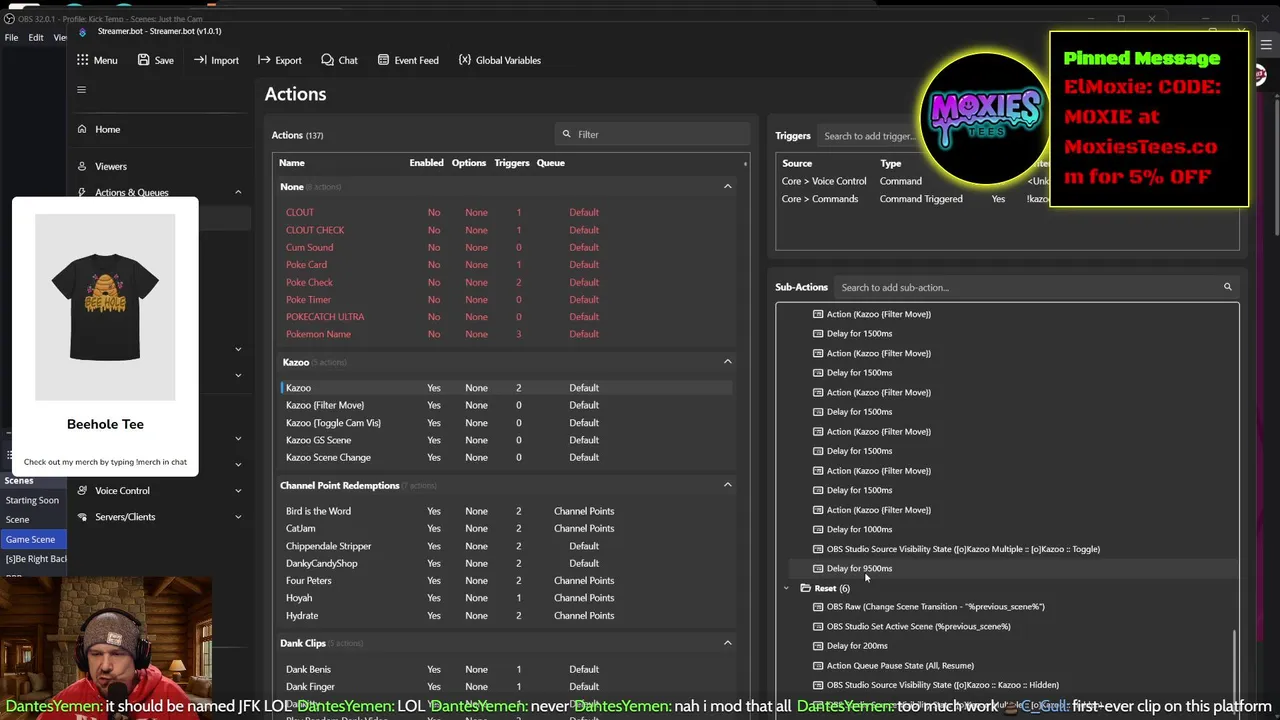
Task: Click the Save toolbar button
Action: point(156,60)
